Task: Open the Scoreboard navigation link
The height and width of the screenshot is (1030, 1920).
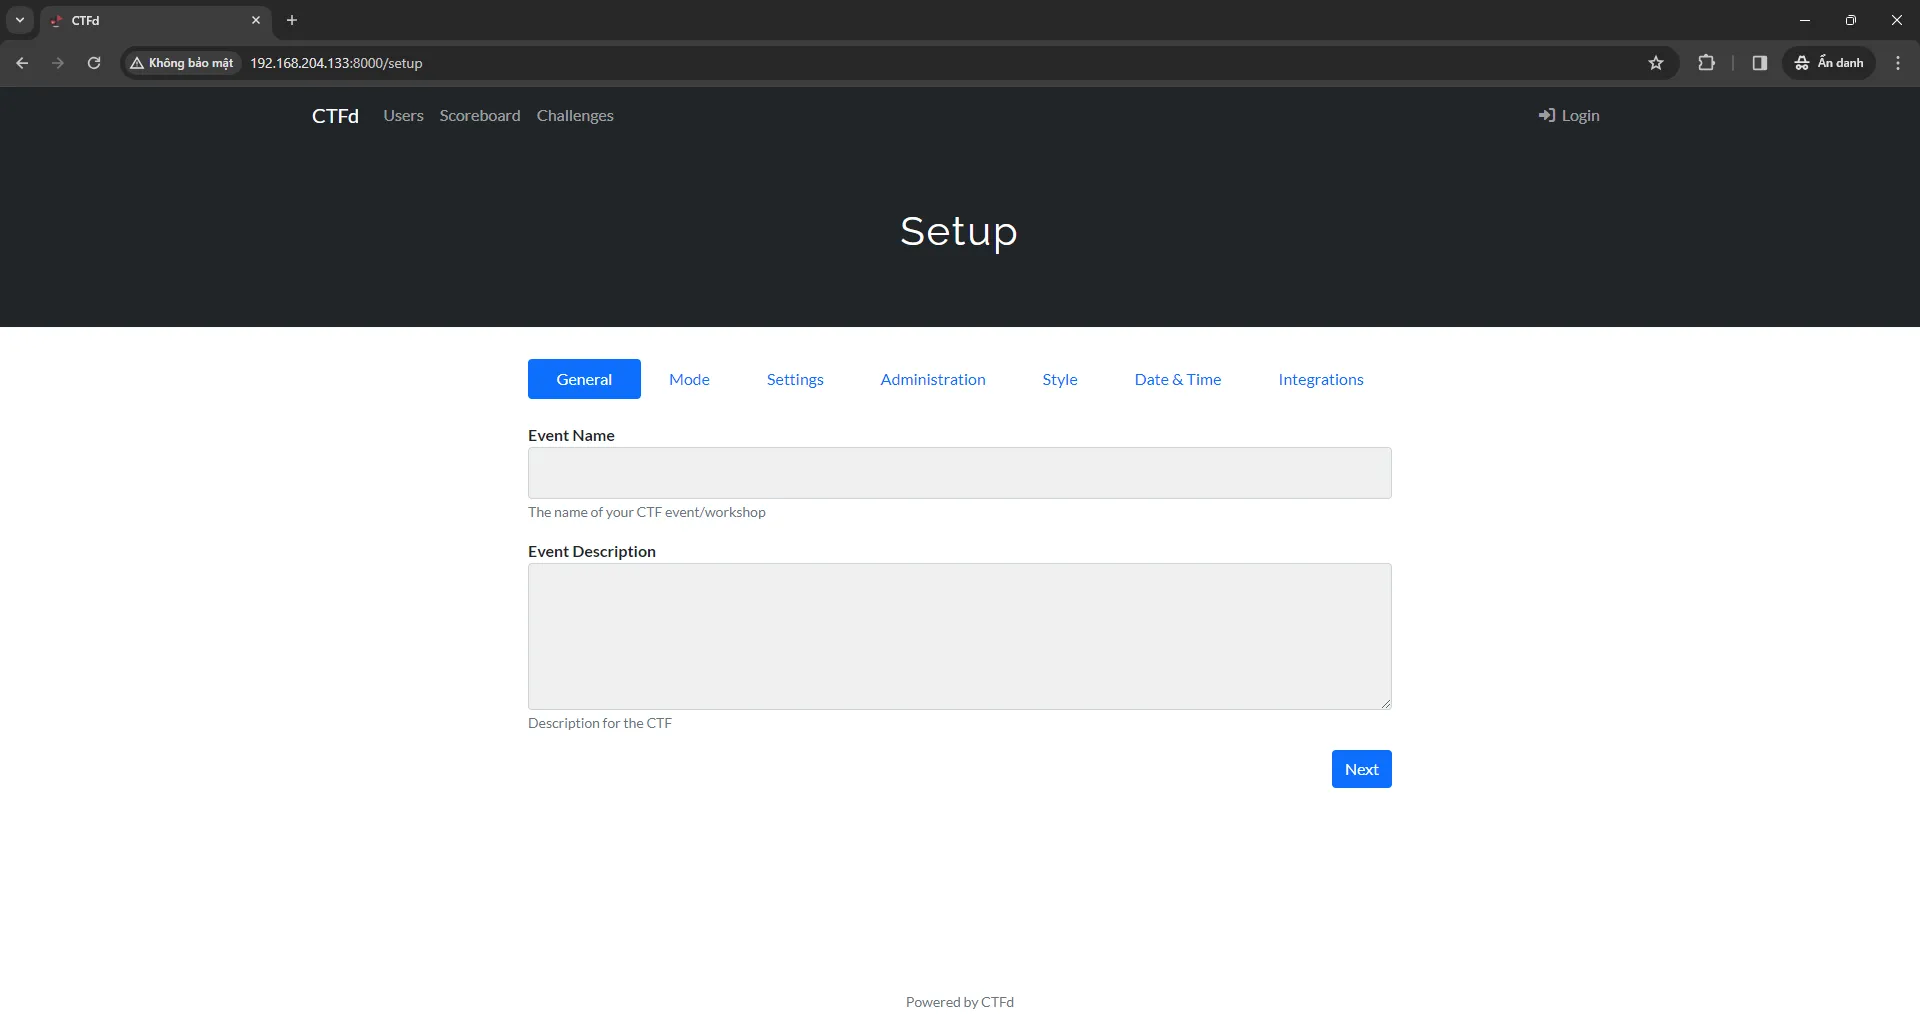Action: coord(480,116)
